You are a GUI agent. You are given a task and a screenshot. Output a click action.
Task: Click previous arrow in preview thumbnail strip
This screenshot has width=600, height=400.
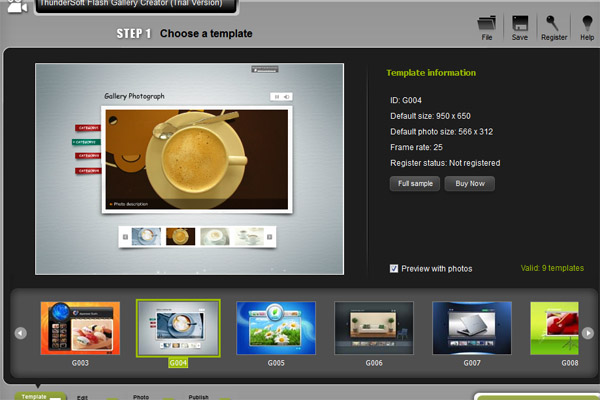[x=126, y=237]
